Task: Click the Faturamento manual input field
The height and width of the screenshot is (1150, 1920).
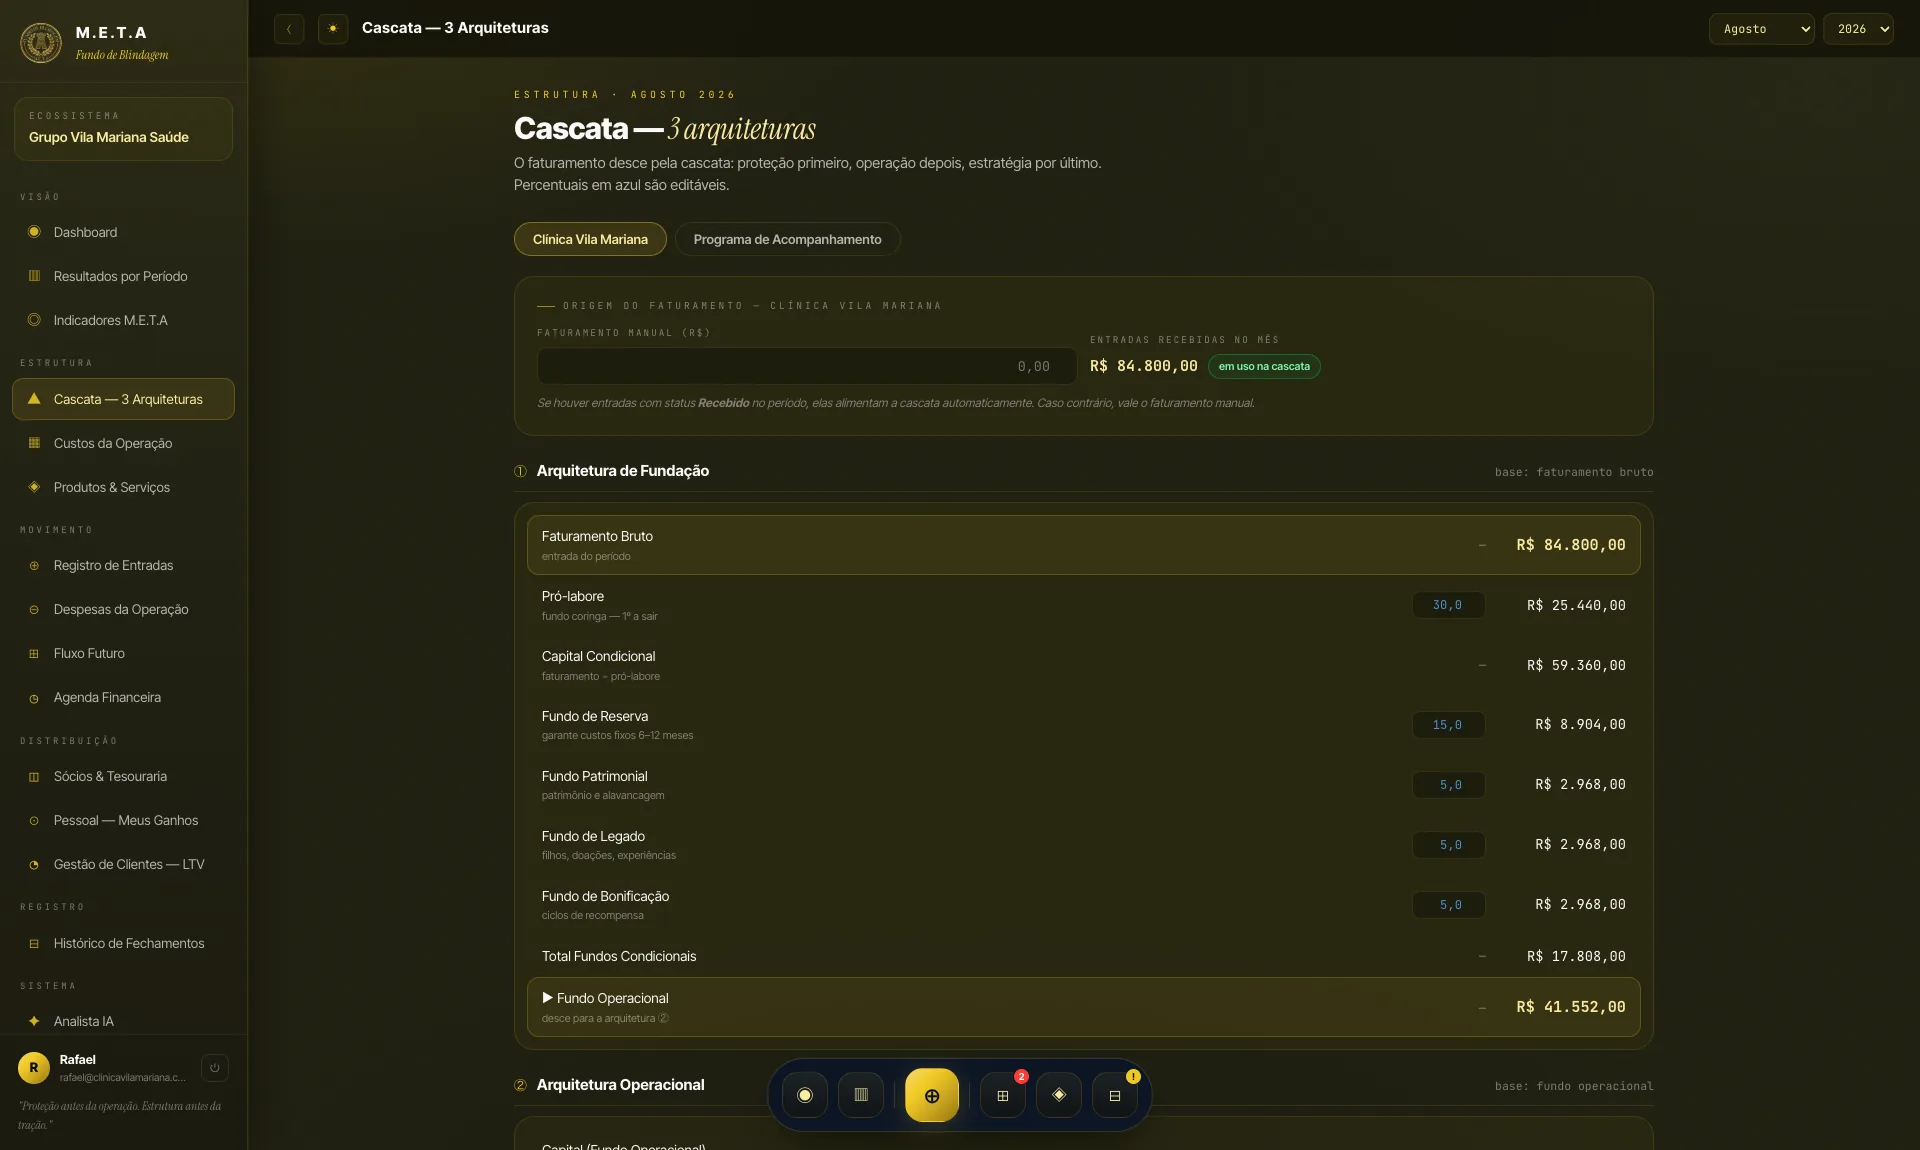Action: coord(806,366)
